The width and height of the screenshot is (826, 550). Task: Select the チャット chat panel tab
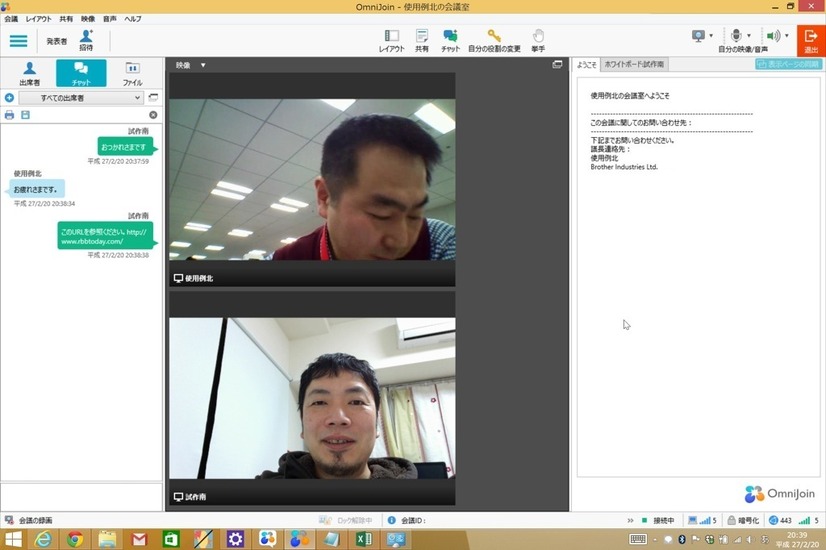[81, 73]
